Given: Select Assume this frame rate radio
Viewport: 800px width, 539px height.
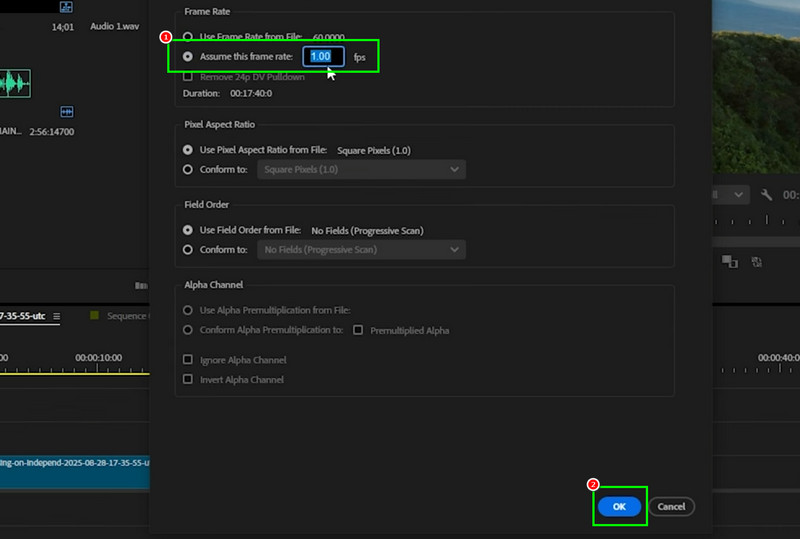Looking at the screenshot, I should click(x=188, y=57).
